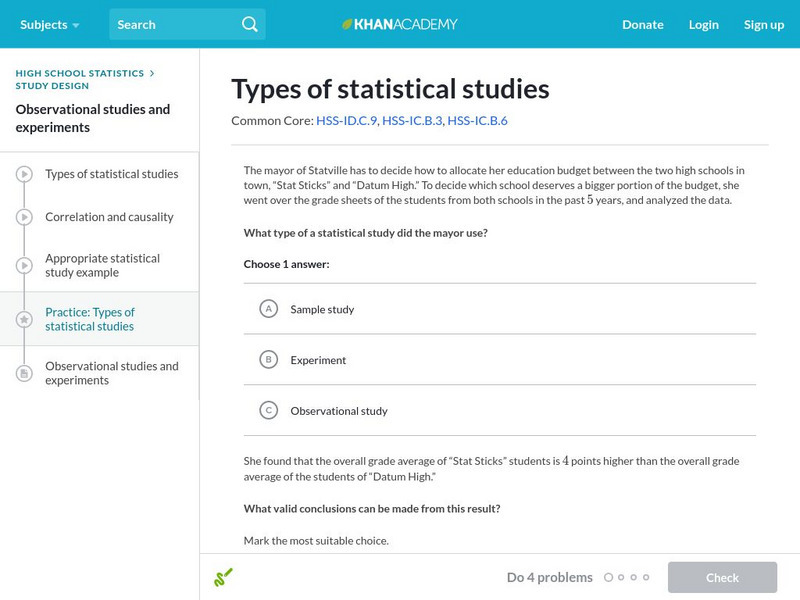Screen dimensions: 800x600
Task: Expand the Subjects dropdown menu
Action: click(x=50, y=24)
